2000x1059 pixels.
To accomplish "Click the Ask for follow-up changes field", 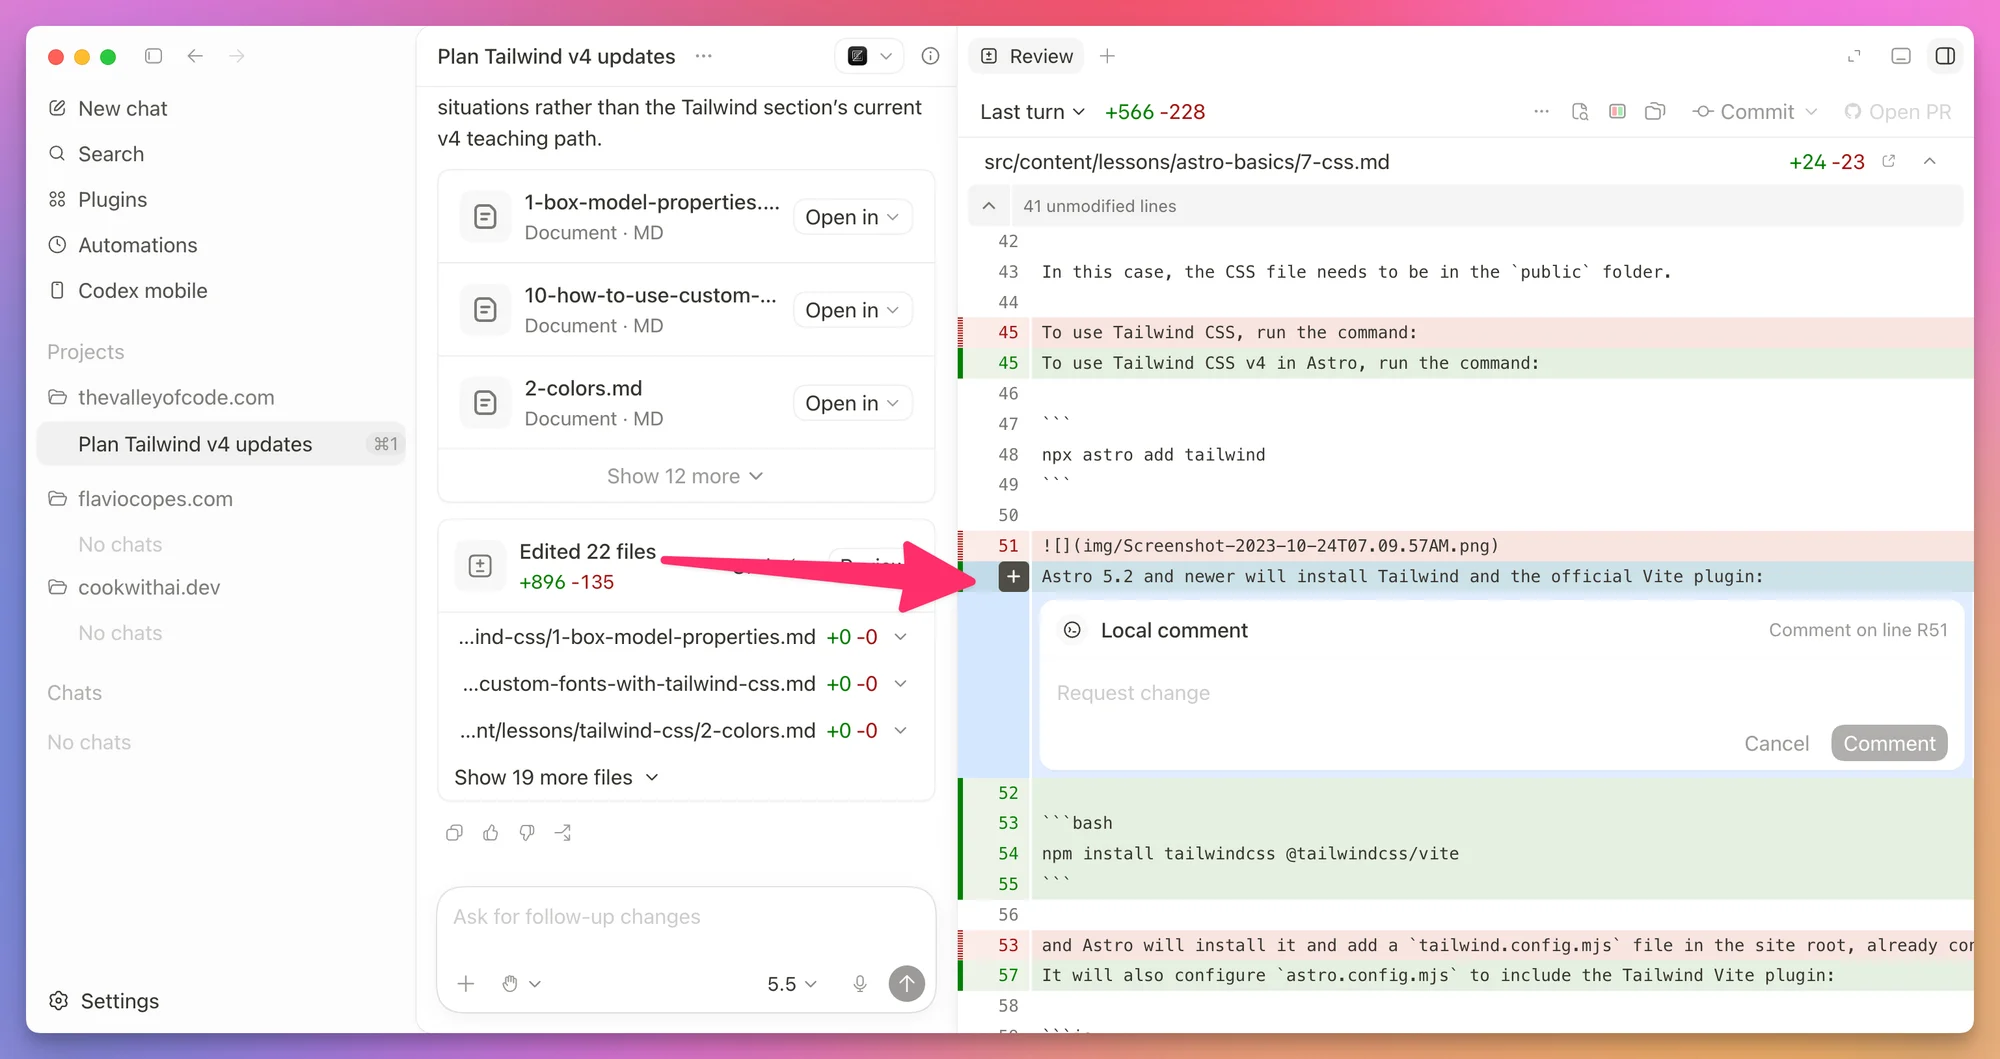I will click(686, 917).
